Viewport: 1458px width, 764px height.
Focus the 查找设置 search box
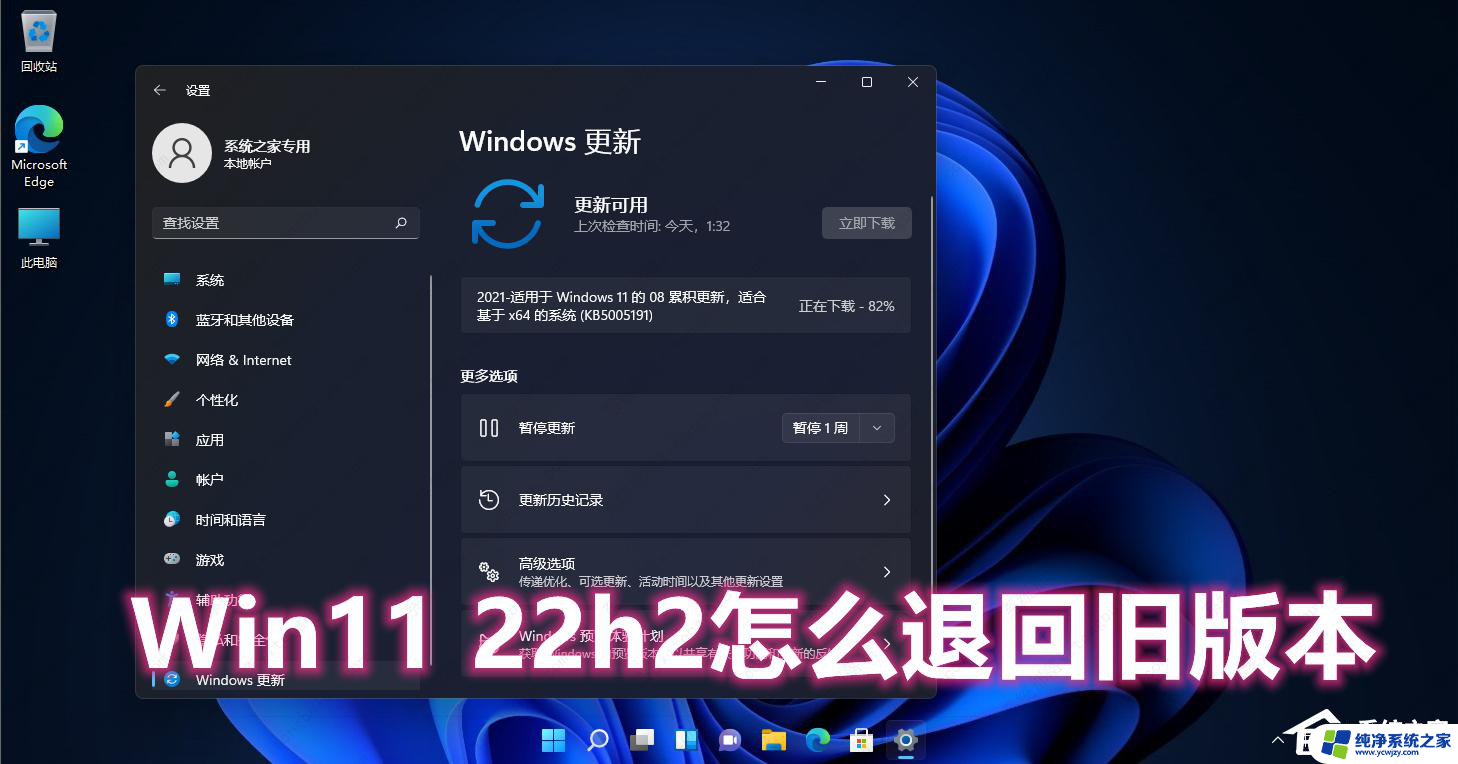click(x=286, y=223)
